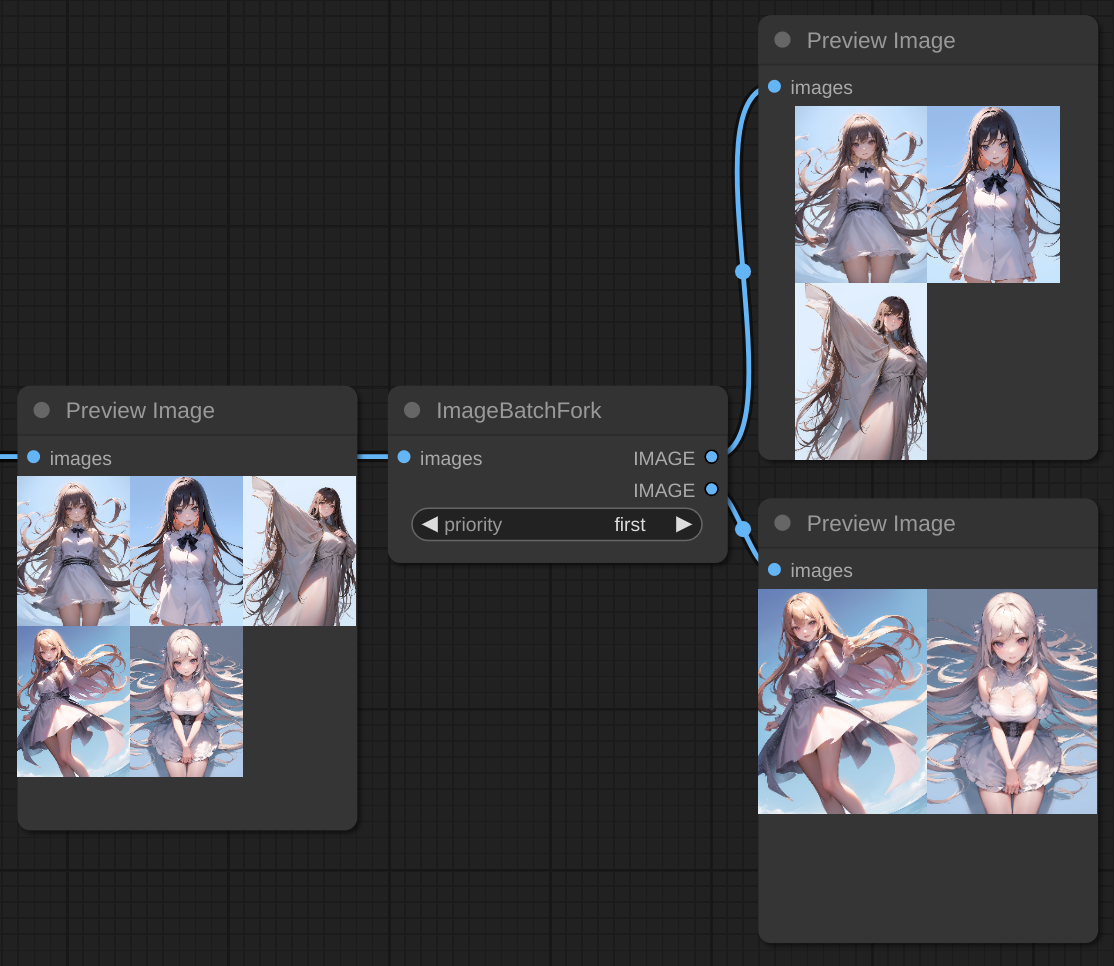
Task: Open the priority value list showing "first"
Action: (629, 524)
